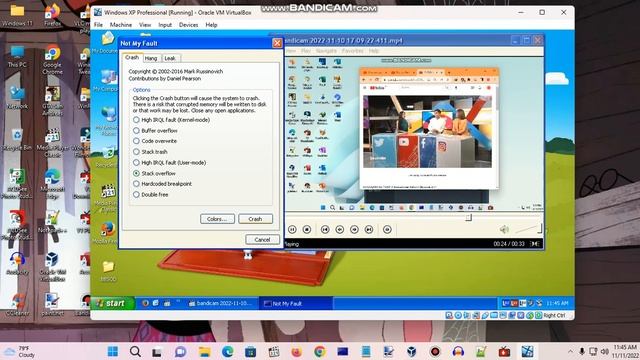Click the media player seek bar handle
This screenshot has width=640, height=360.
(x=469, y=218)
